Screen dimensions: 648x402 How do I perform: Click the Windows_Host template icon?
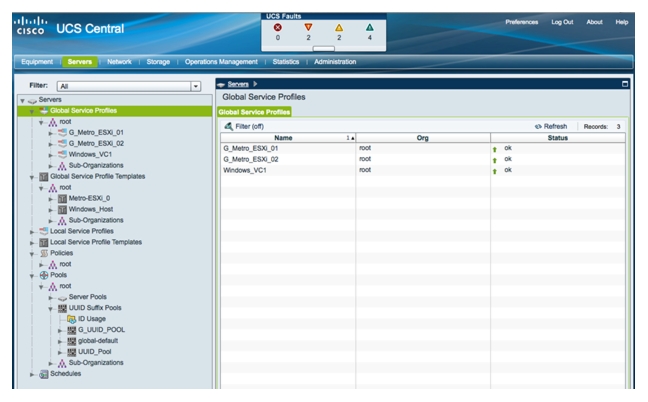[62, 209]
